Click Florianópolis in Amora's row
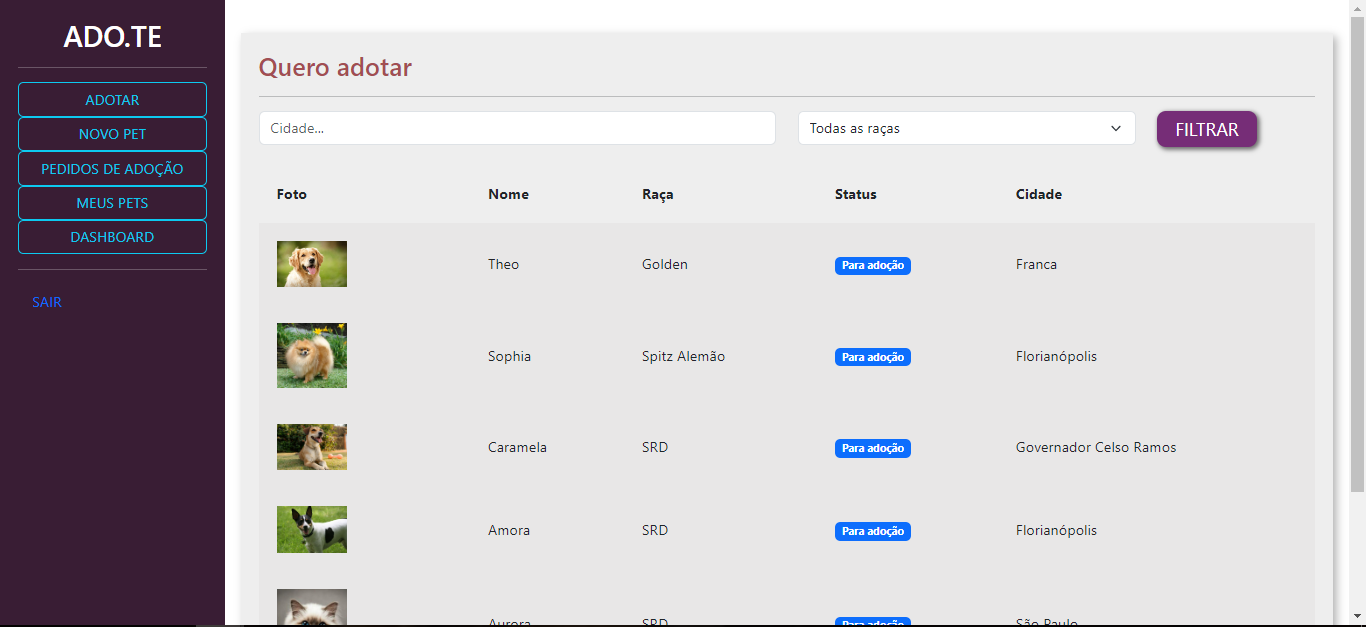1366x627 pixels. (1056, 530)
